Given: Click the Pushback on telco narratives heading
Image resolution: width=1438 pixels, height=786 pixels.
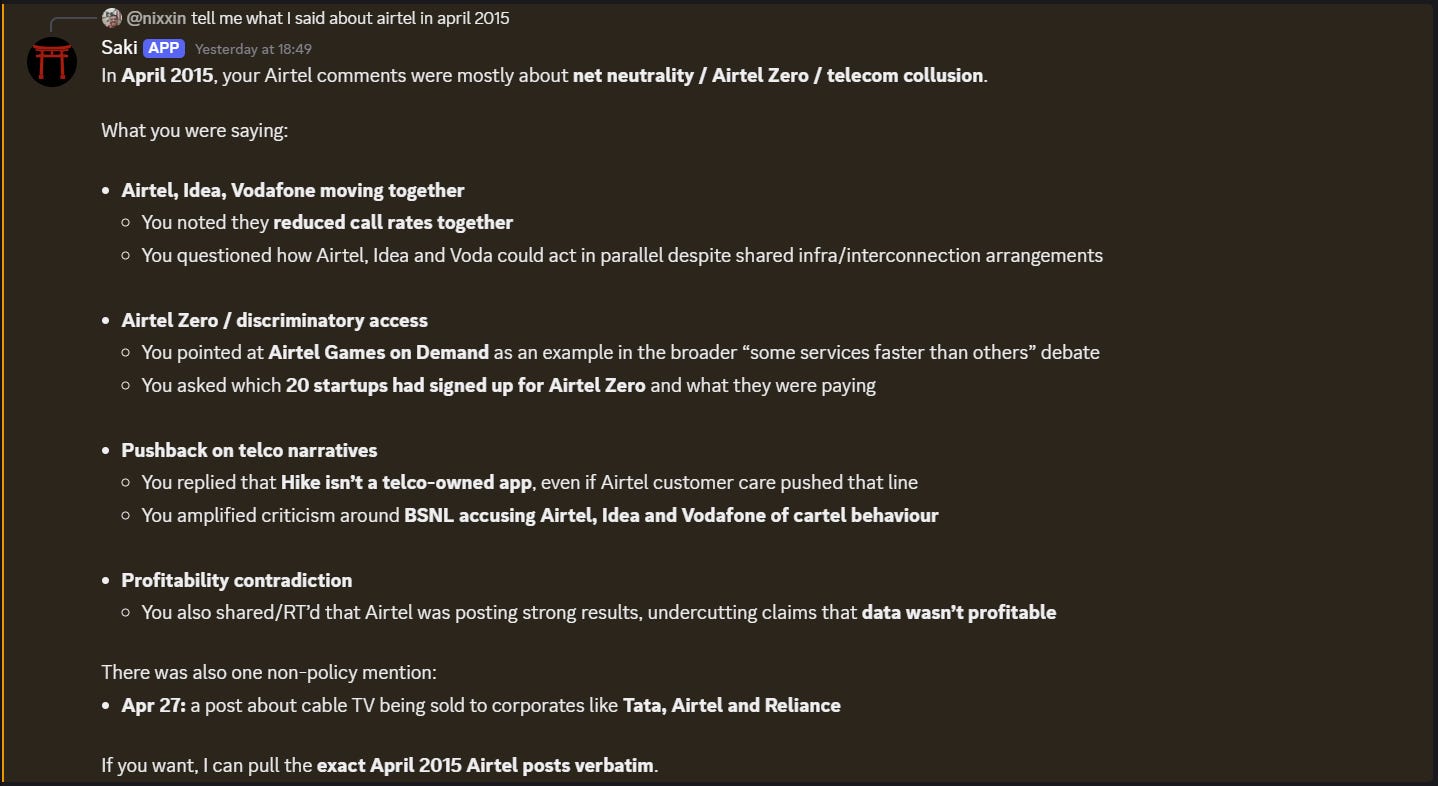Looking at the screenshot, I should click(250, 450).
